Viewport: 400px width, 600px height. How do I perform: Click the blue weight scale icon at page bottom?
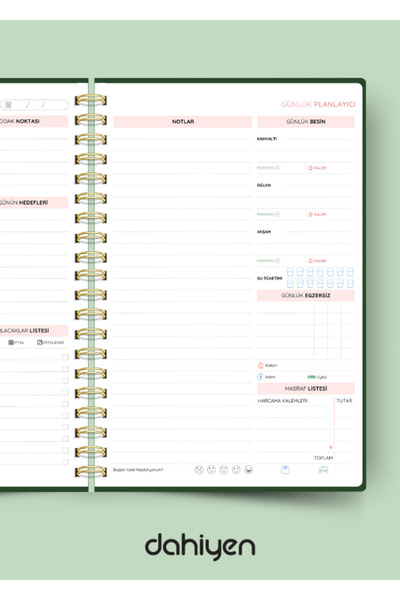pos(285,470)
